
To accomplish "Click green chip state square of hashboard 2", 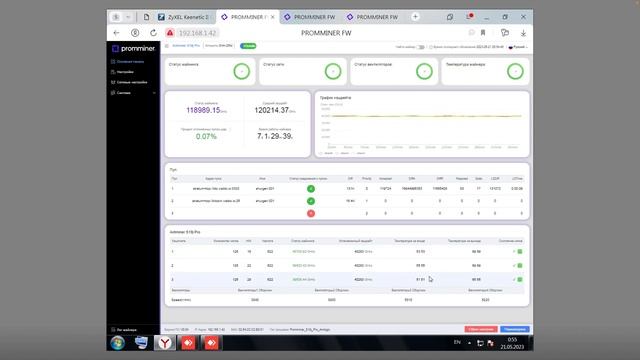I will tap(520, 265).
